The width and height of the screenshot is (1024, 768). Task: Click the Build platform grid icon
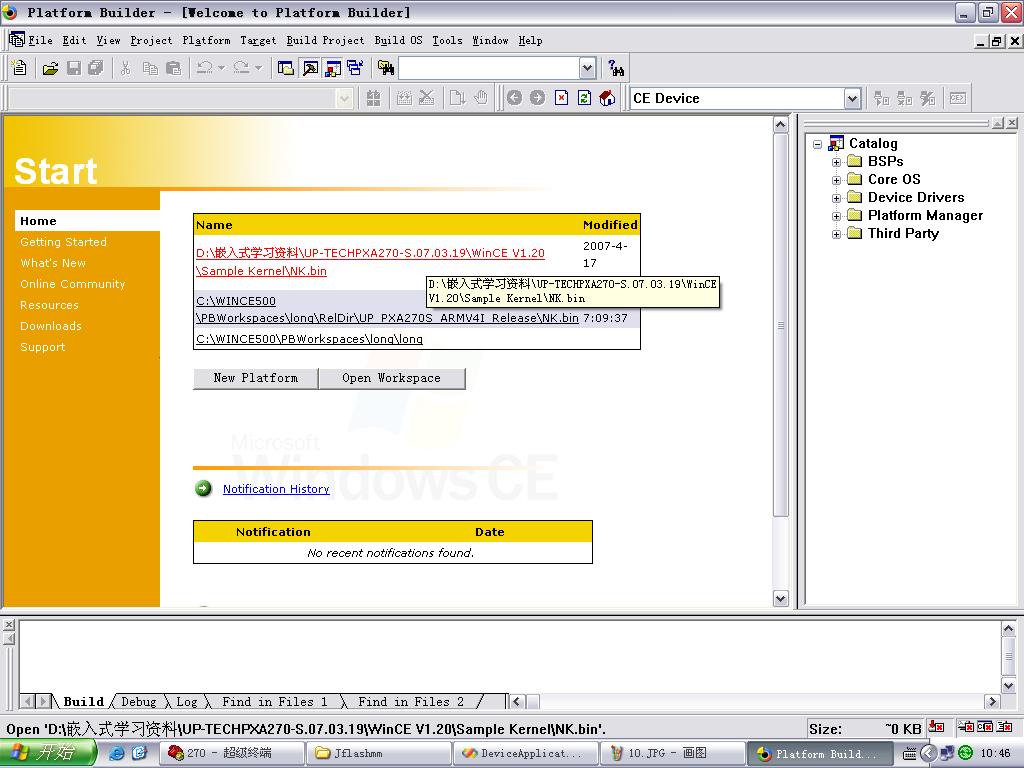coord(374,98)
